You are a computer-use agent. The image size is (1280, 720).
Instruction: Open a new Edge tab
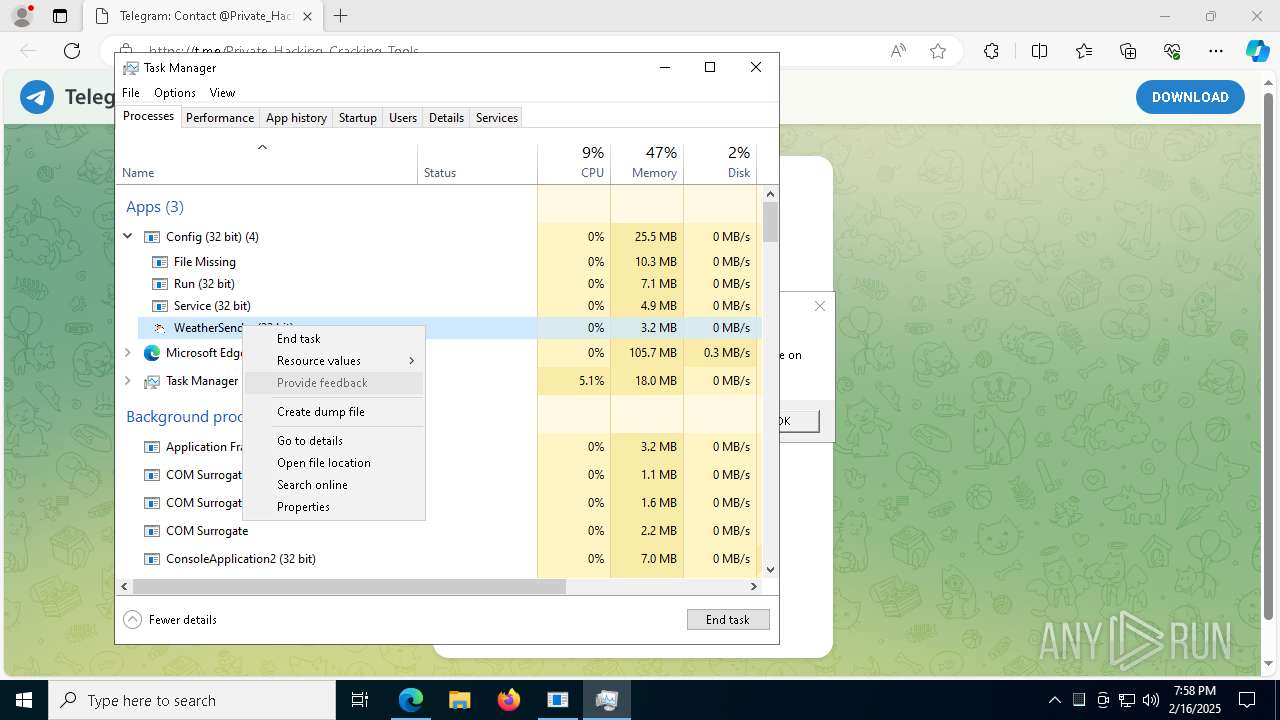point(341,16)
